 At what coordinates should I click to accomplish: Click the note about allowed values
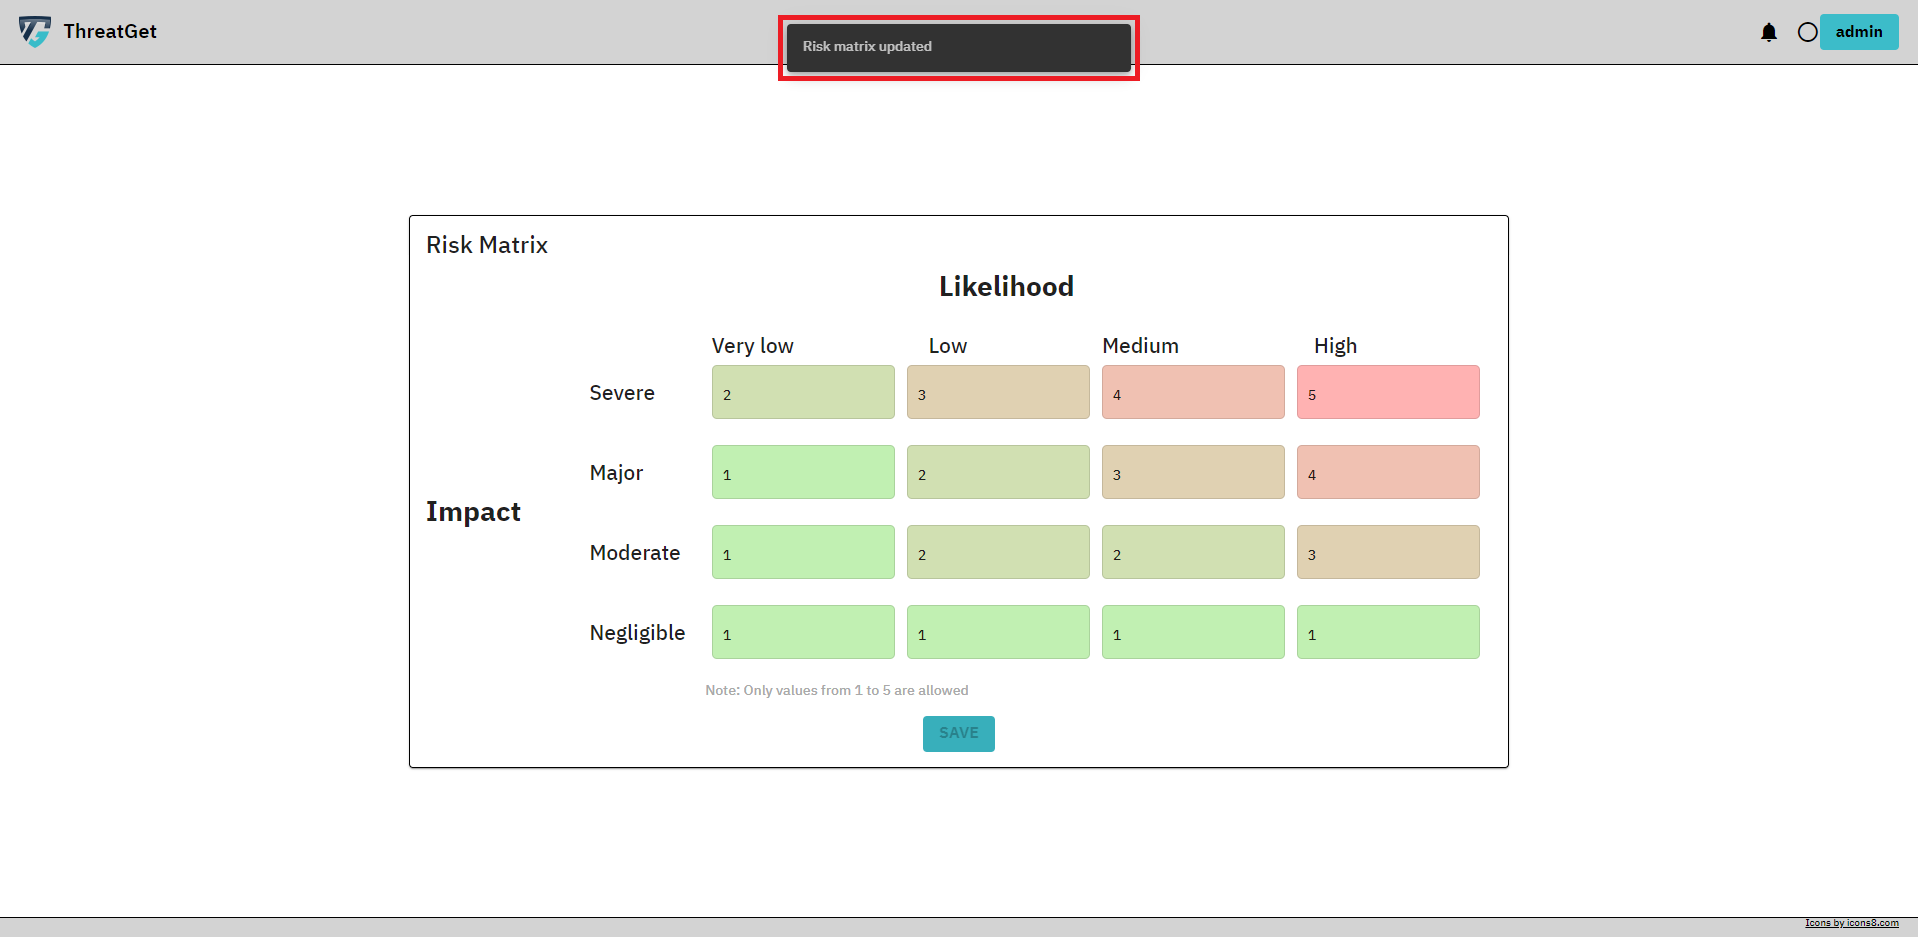click(x=837, y=690)
